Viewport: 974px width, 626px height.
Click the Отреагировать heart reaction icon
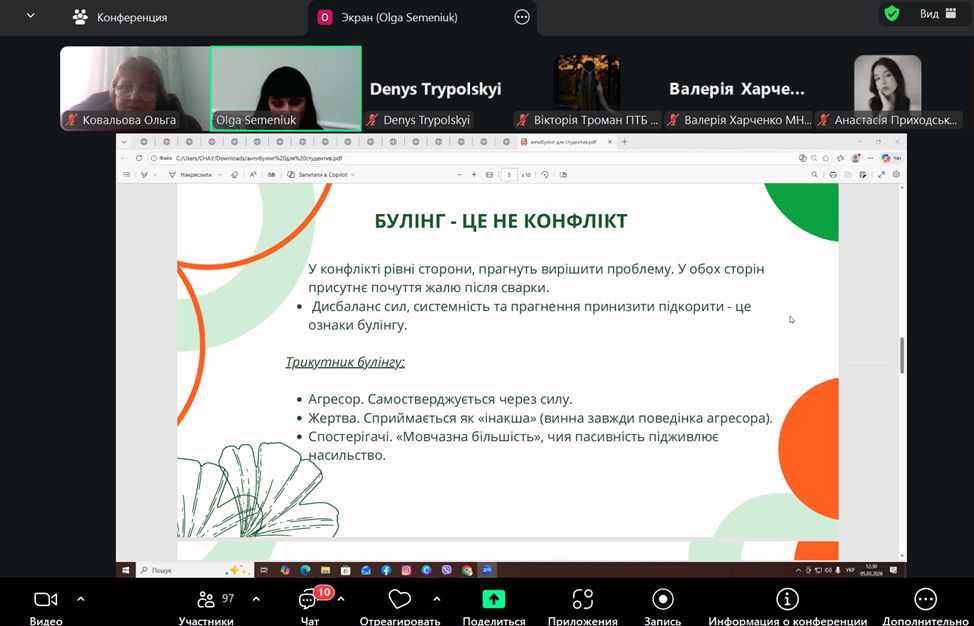pyautogui.click(x=400, y=600)
